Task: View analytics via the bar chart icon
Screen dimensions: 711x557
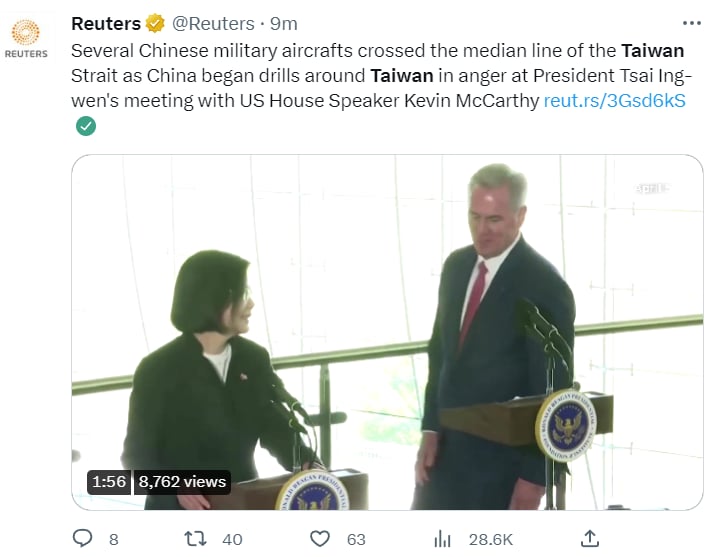Action: point(442,539)
